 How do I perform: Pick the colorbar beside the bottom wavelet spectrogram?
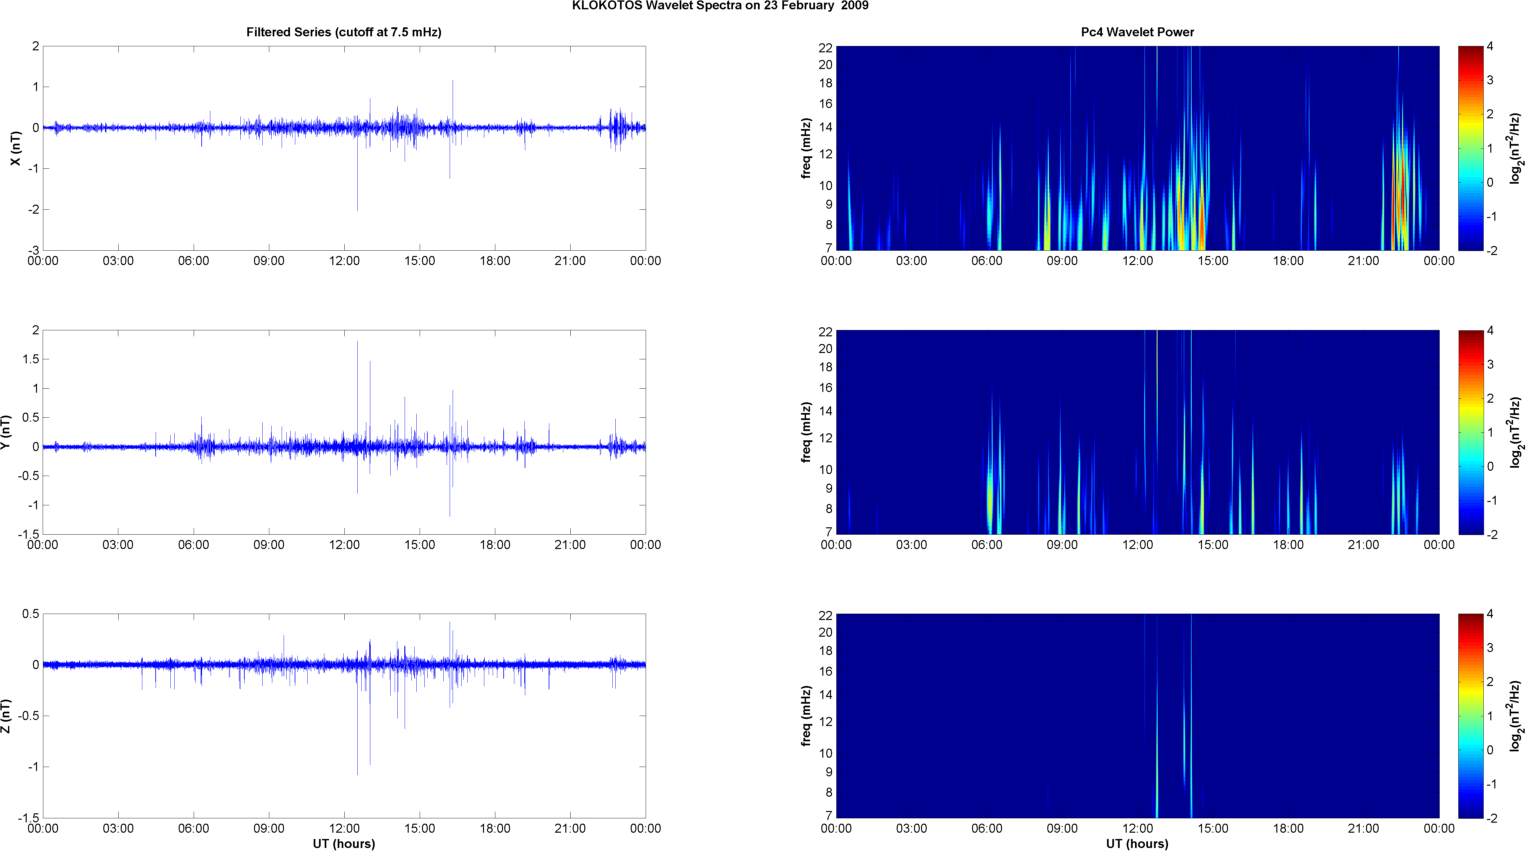tap(1471, 716)
